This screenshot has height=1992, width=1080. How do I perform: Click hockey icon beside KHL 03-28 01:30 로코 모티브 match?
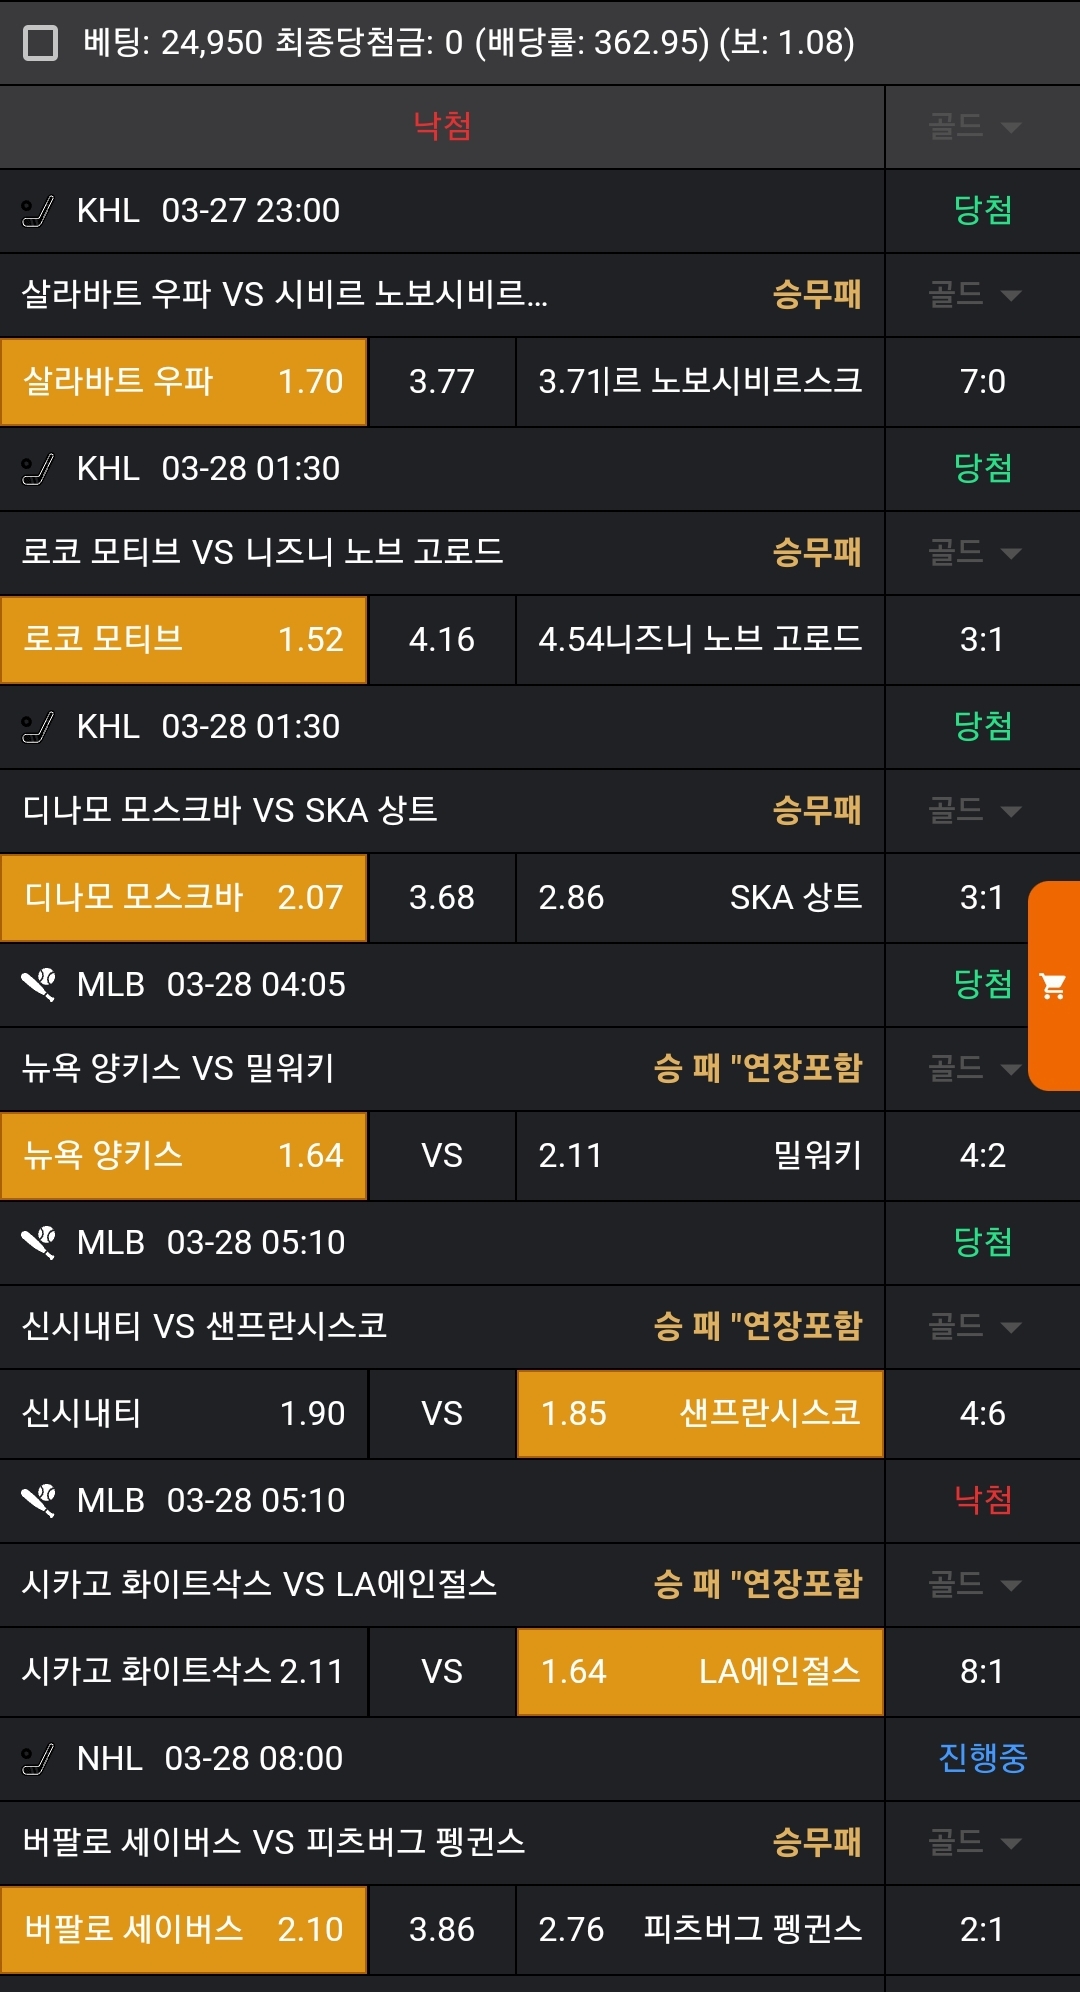37,470
